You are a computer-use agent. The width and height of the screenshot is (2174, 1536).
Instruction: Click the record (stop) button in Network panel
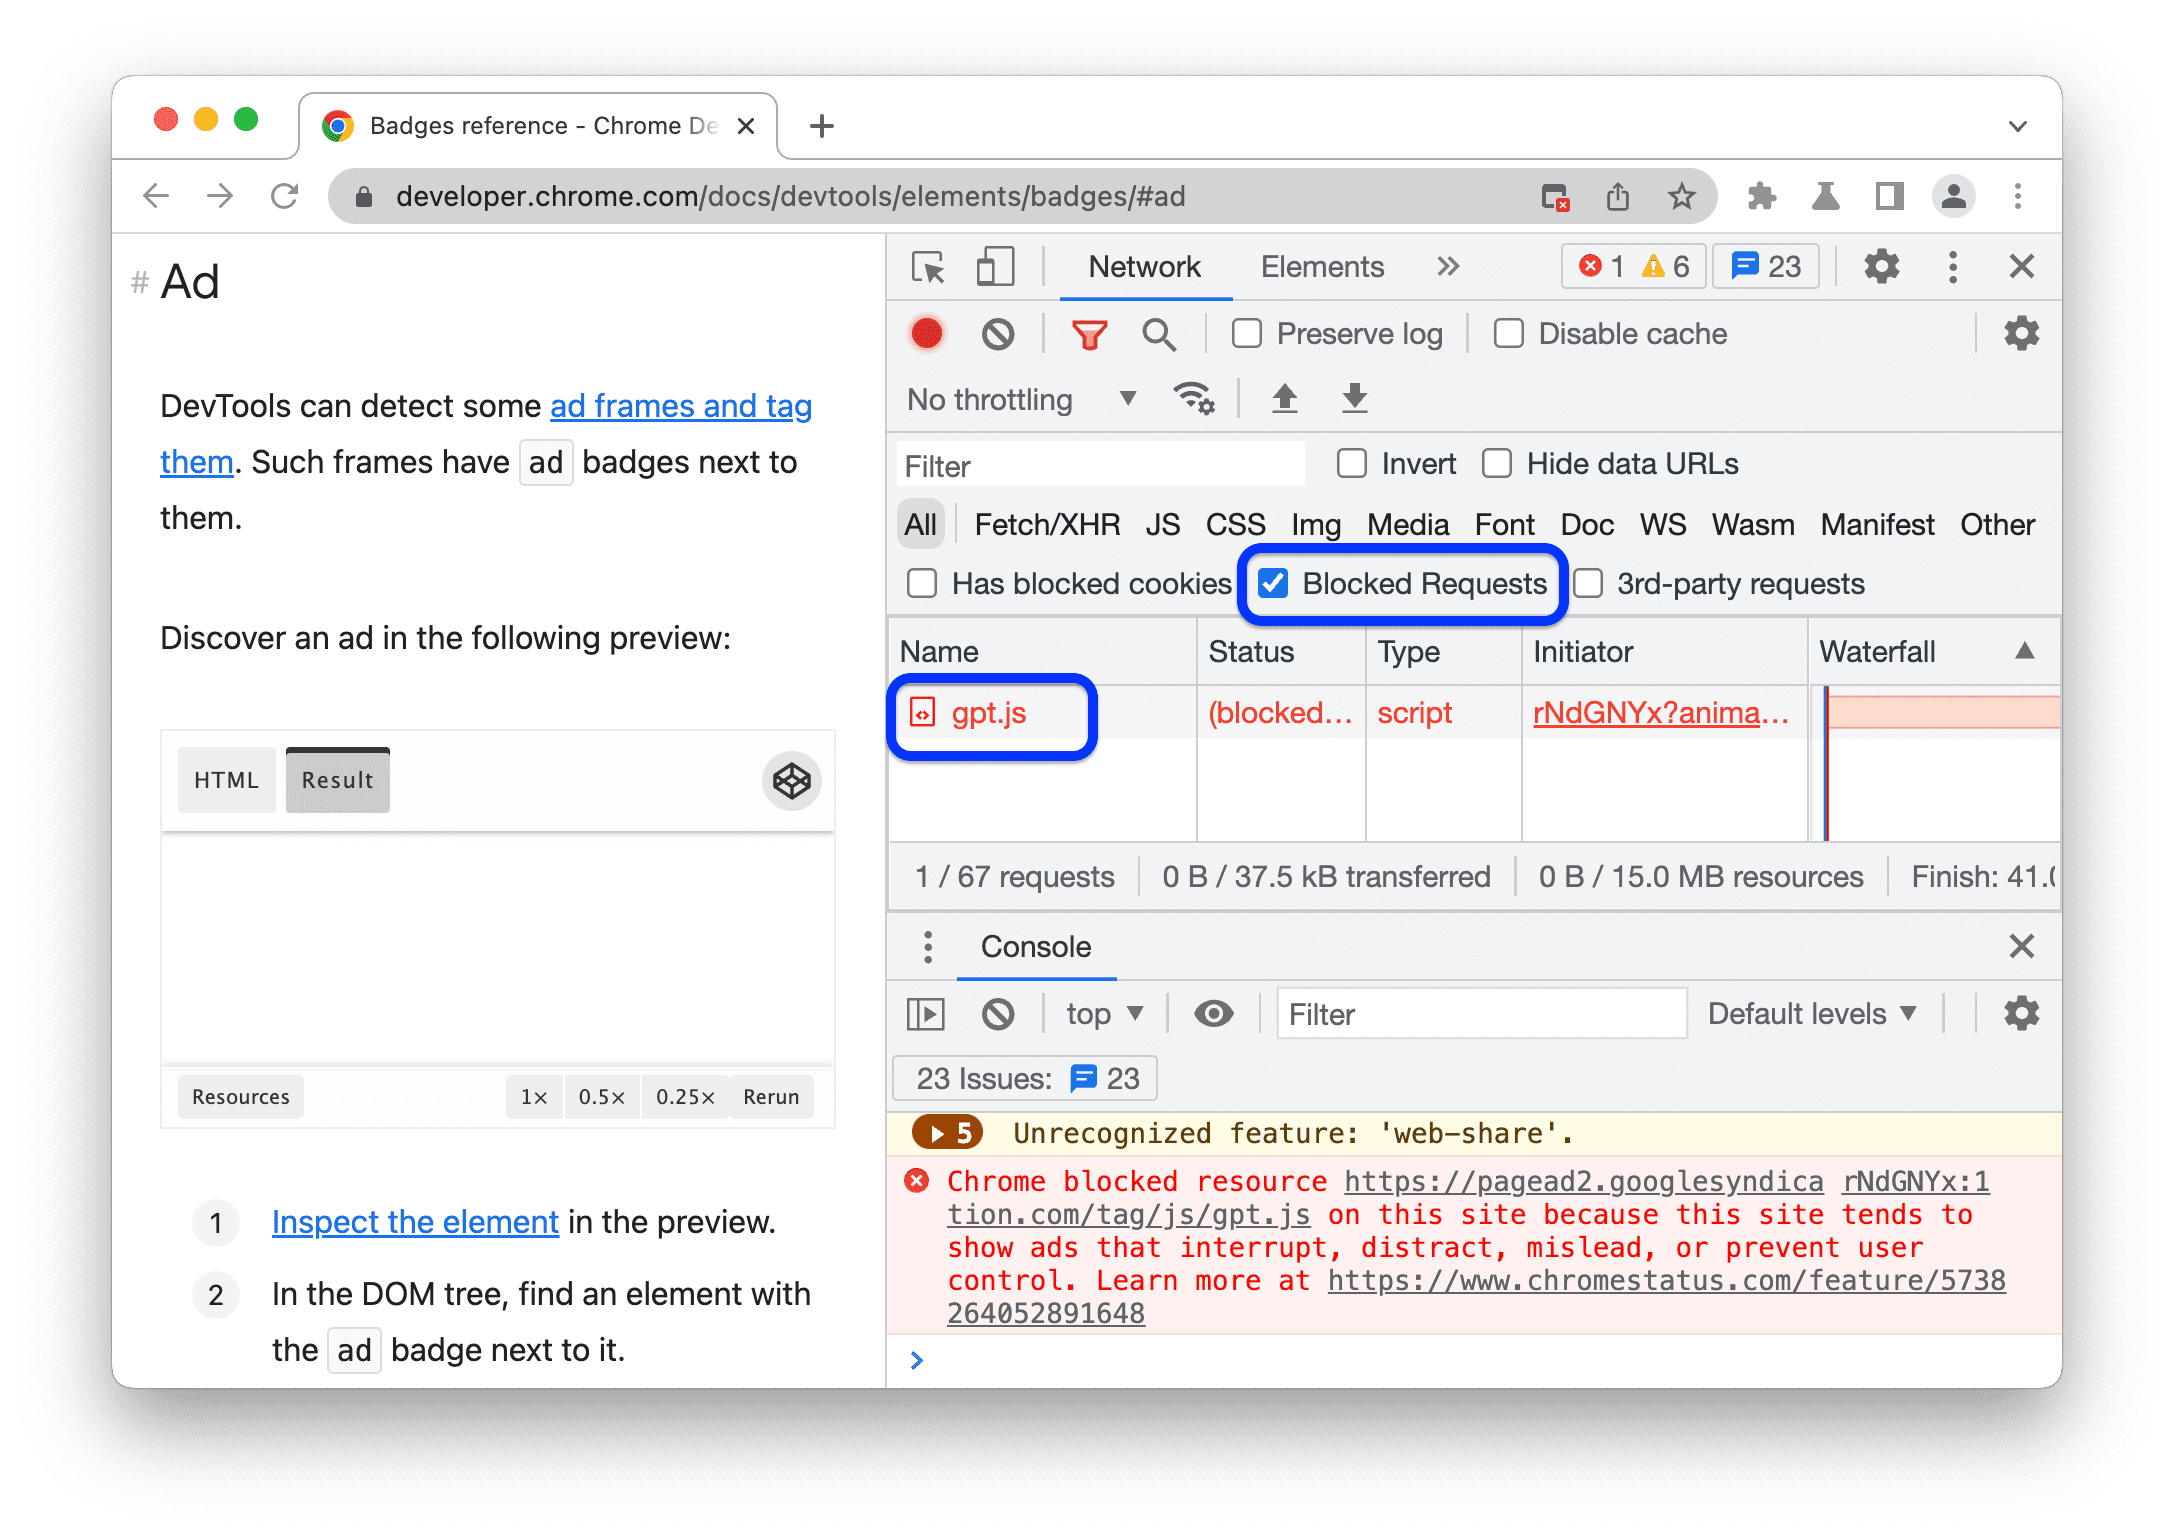[x=927, y=334]
